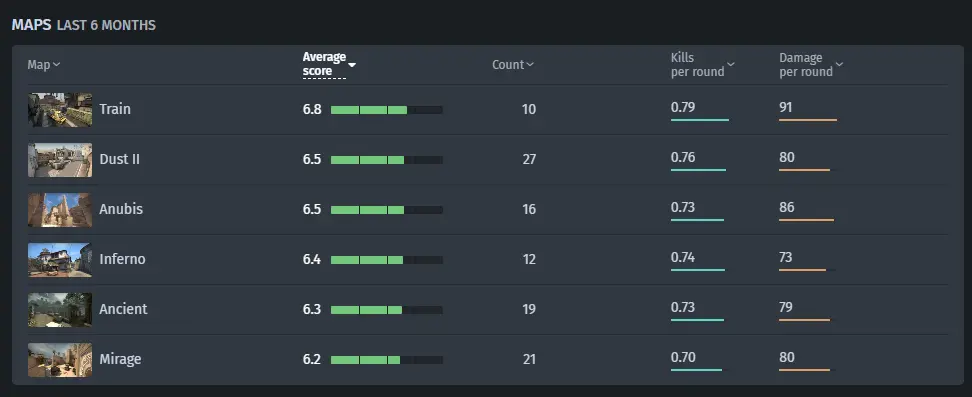Click the Average score column header label
This screenshot has width=972, height=397.
(324, 65)
